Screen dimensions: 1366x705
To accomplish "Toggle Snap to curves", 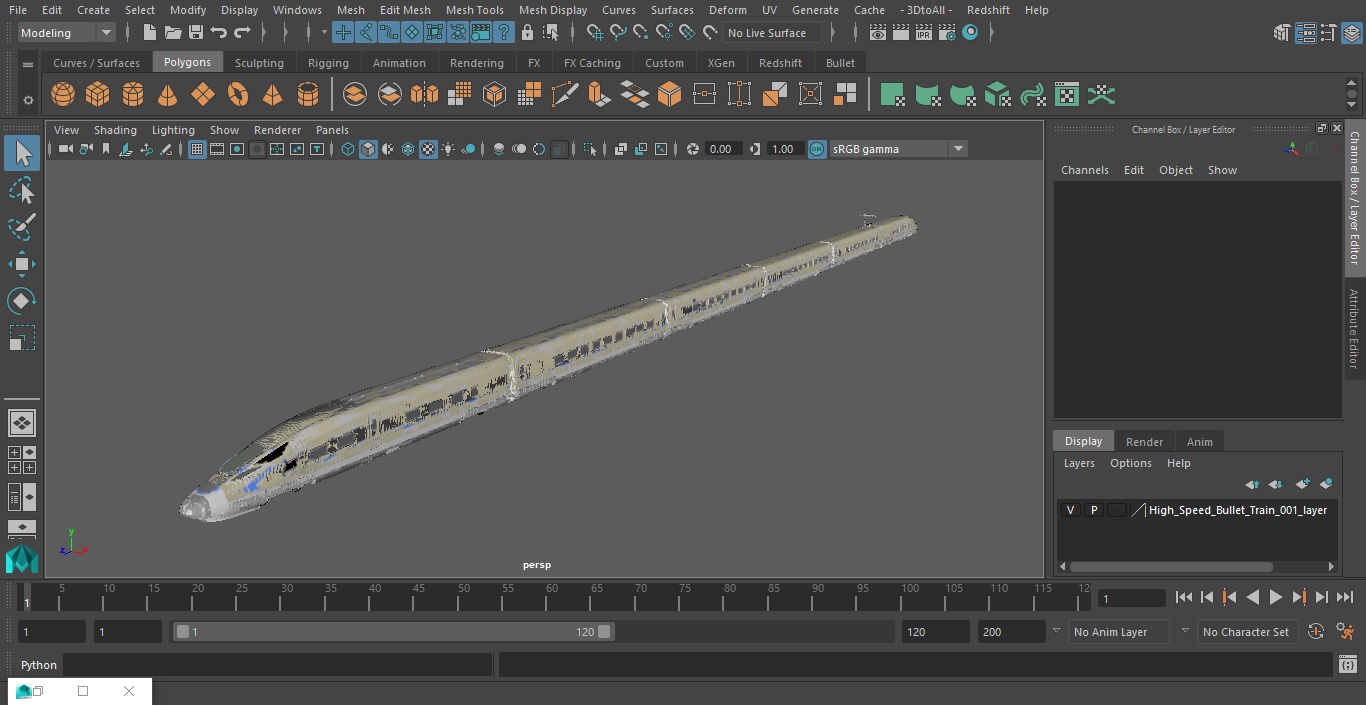I will pos(618,33).
